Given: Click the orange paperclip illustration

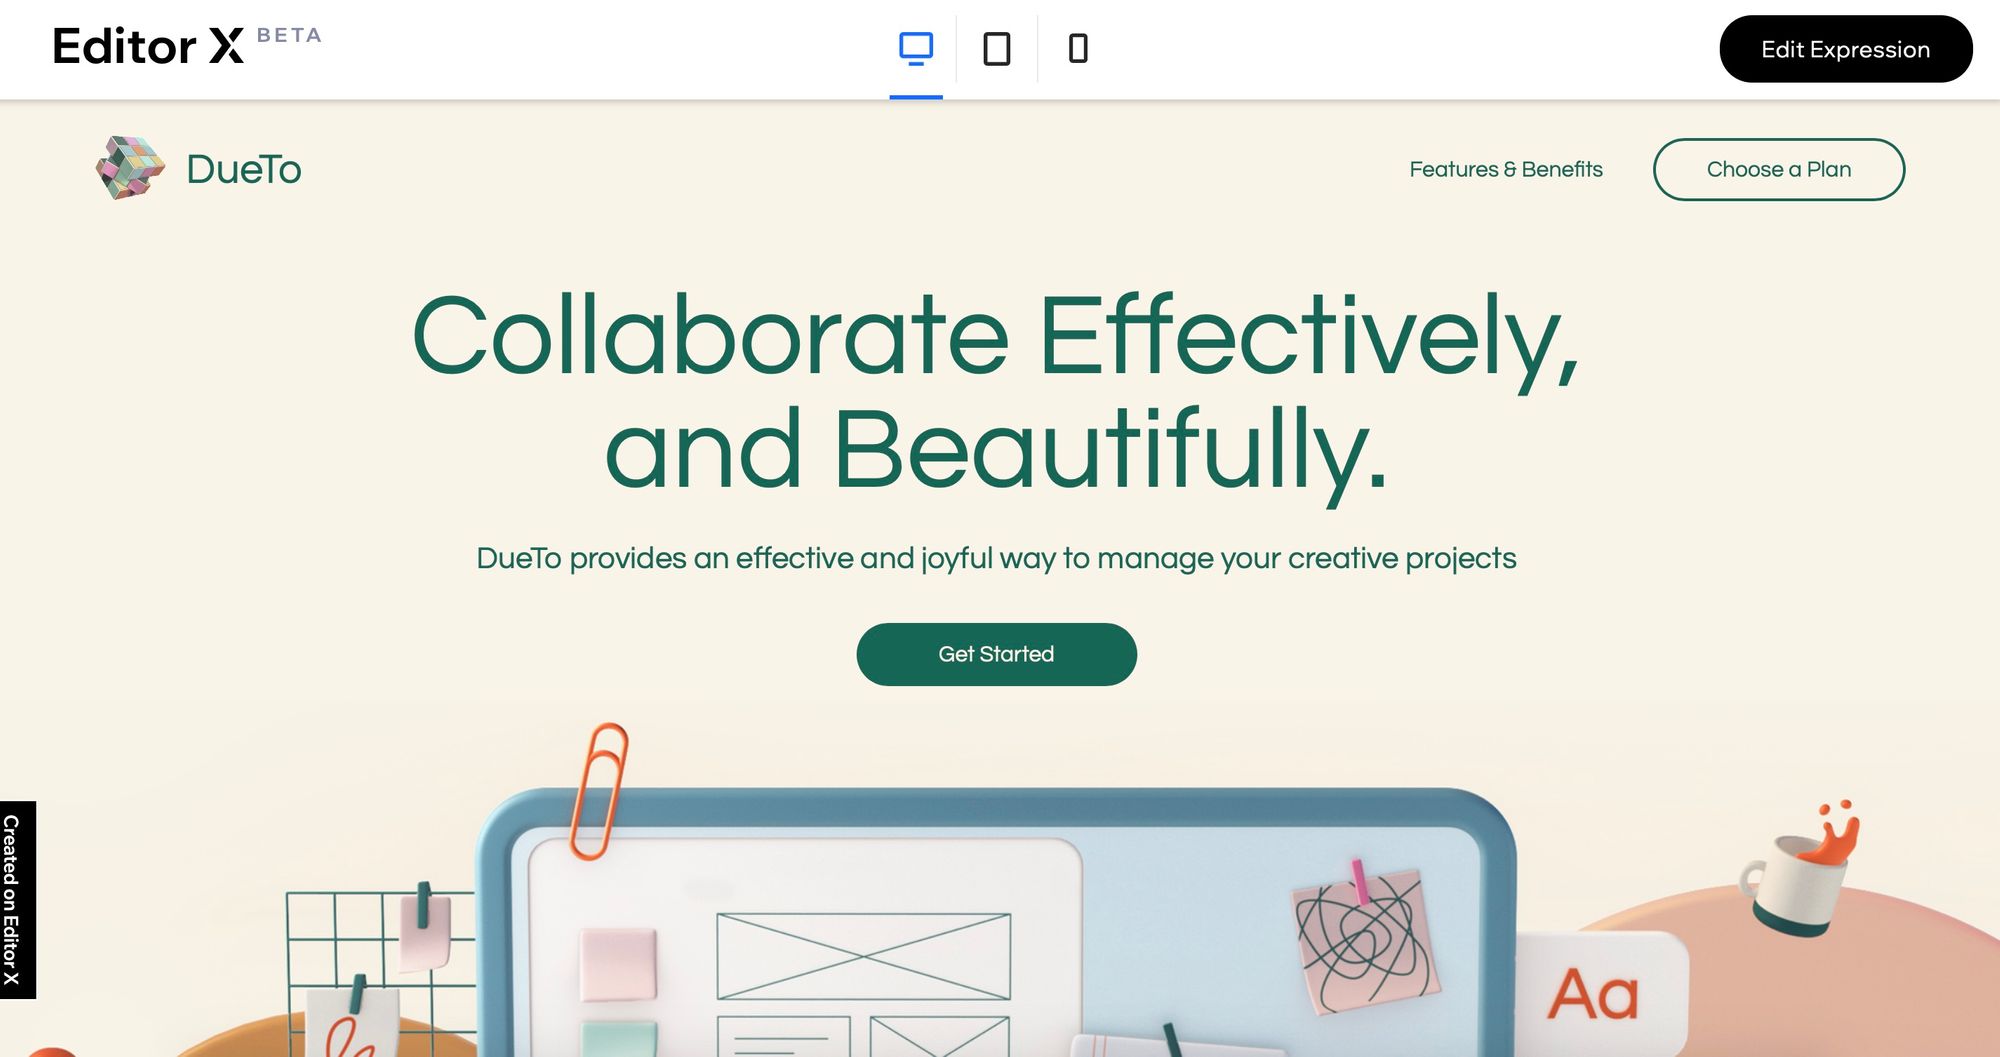Looking at the screenshot, I should tap(598, 791).
